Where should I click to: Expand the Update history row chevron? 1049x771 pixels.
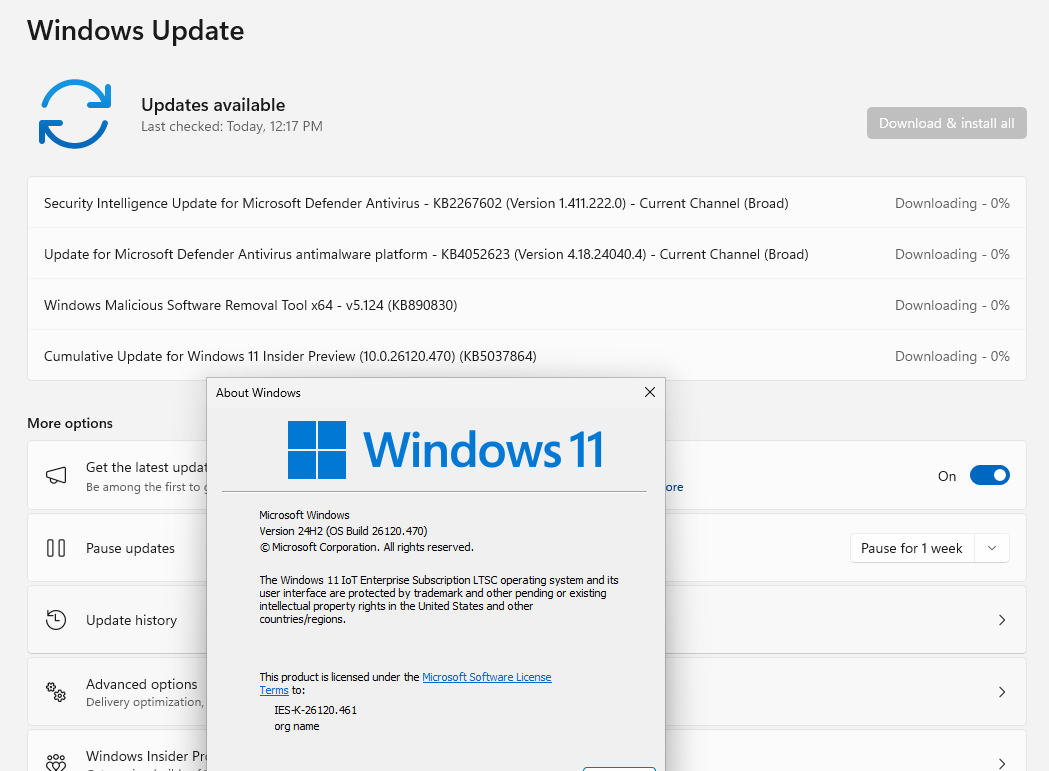1002,620
